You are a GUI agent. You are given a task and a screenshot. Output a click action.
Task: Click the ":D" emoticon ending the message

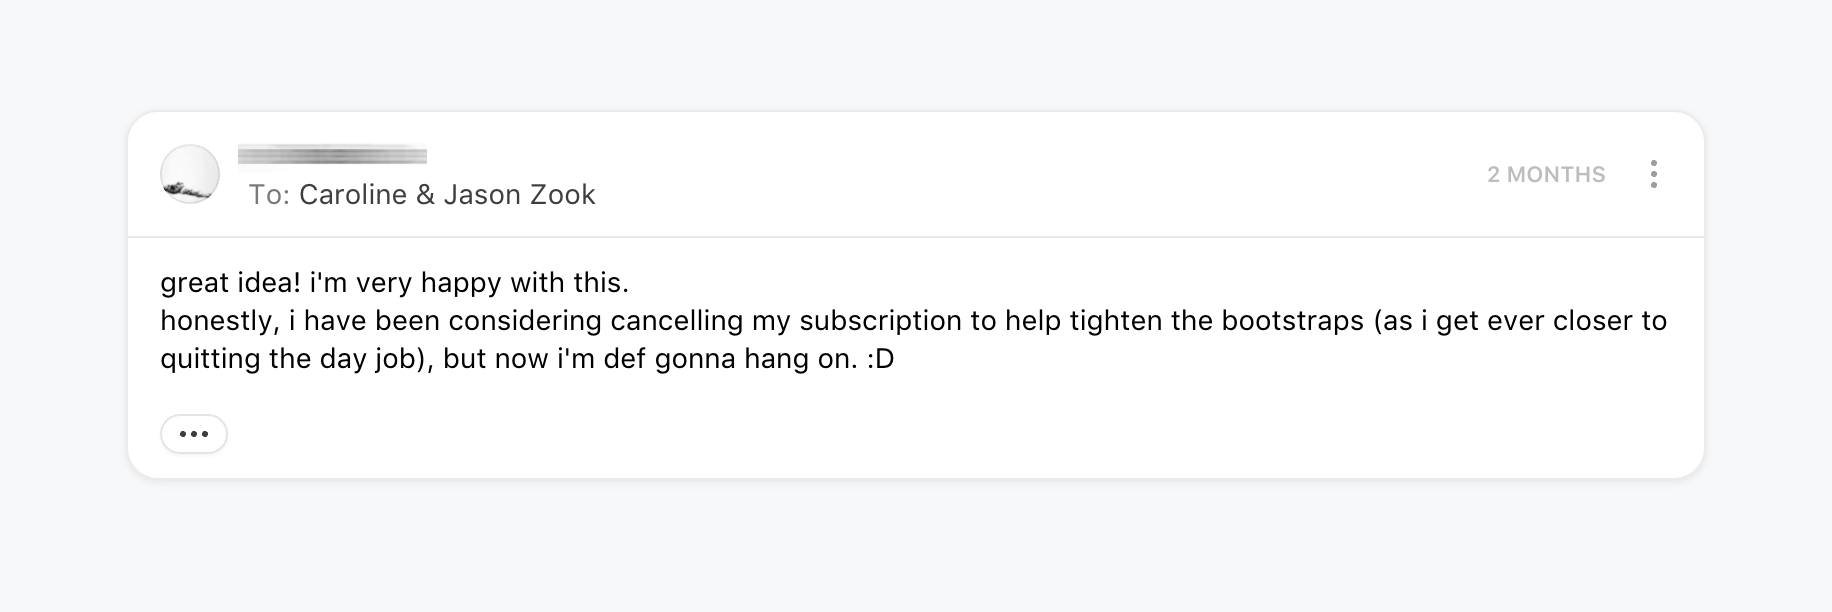[x=880, y=359]
